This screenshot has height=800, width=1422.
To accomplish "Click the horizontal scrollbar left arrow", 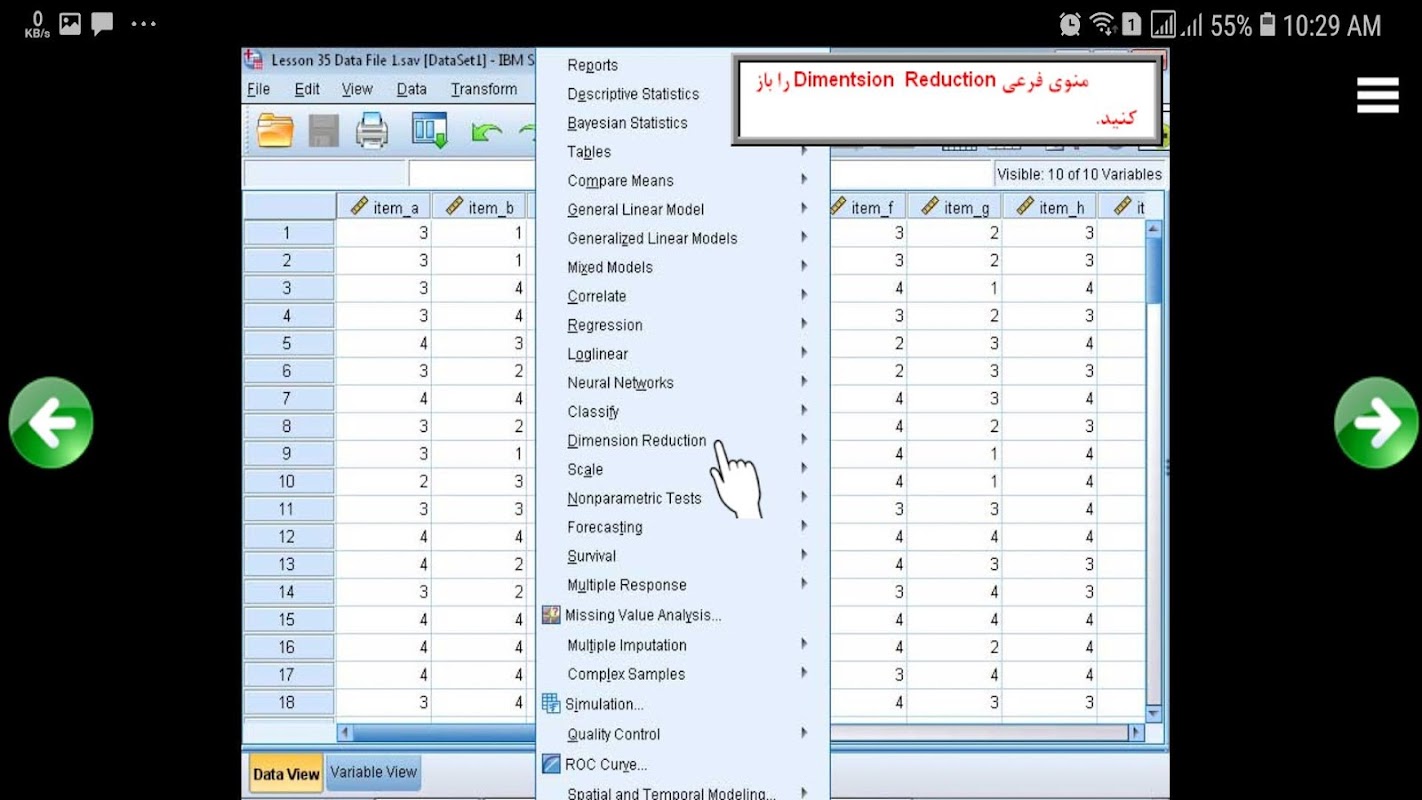I will [x=345, y=733].
